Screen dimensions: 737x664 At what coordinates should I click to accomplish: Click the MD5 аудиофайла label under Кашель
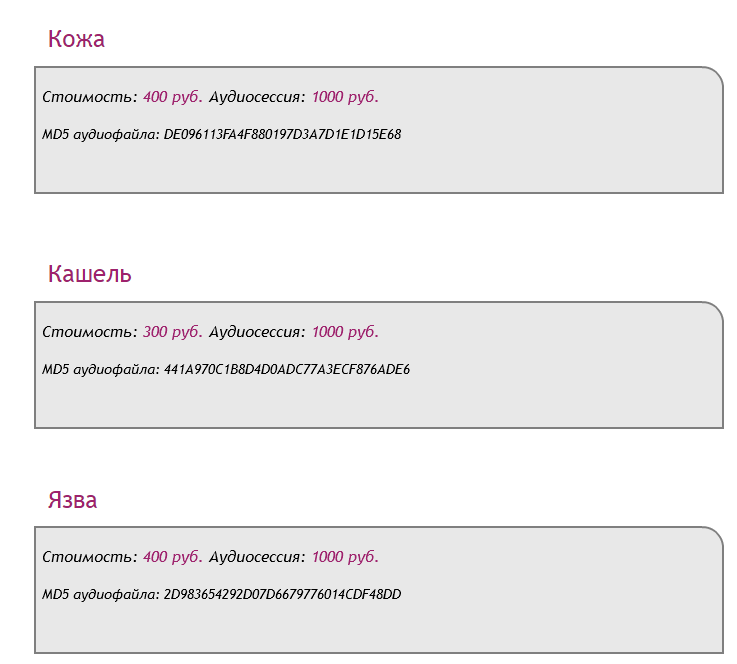click(x=101, y=369)
